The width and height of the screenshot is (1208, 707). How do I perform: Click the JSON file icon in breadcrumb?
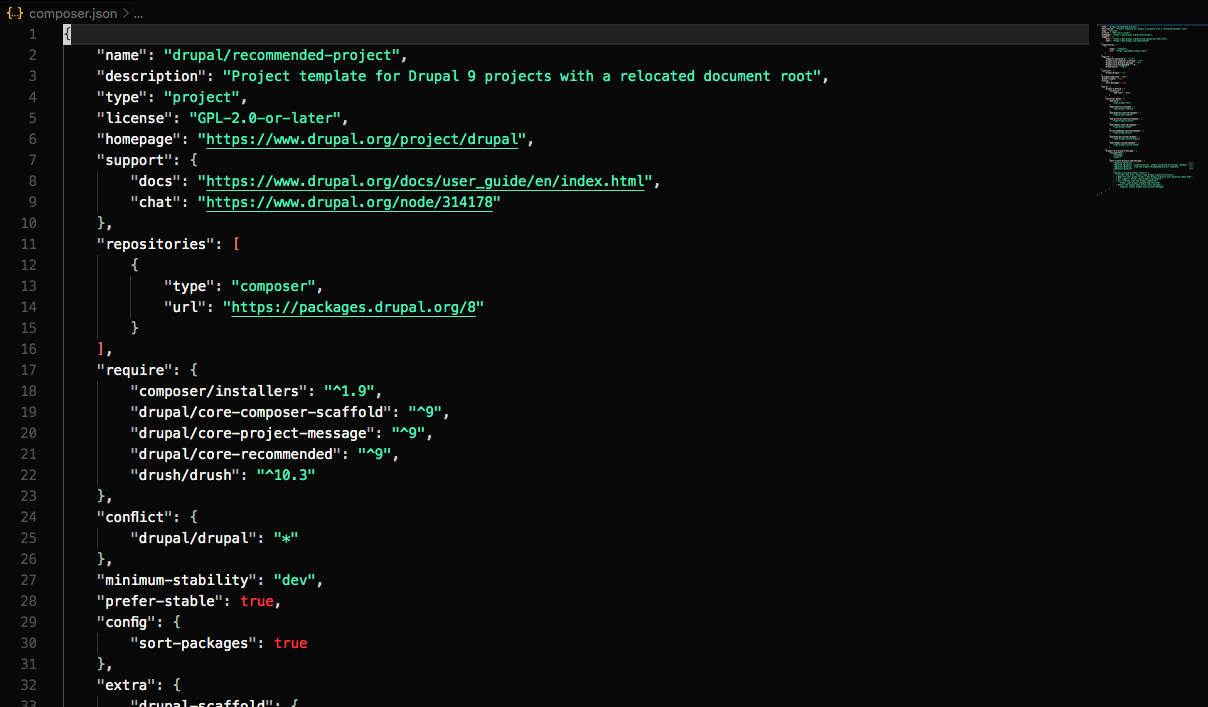[x=15, y=14]
